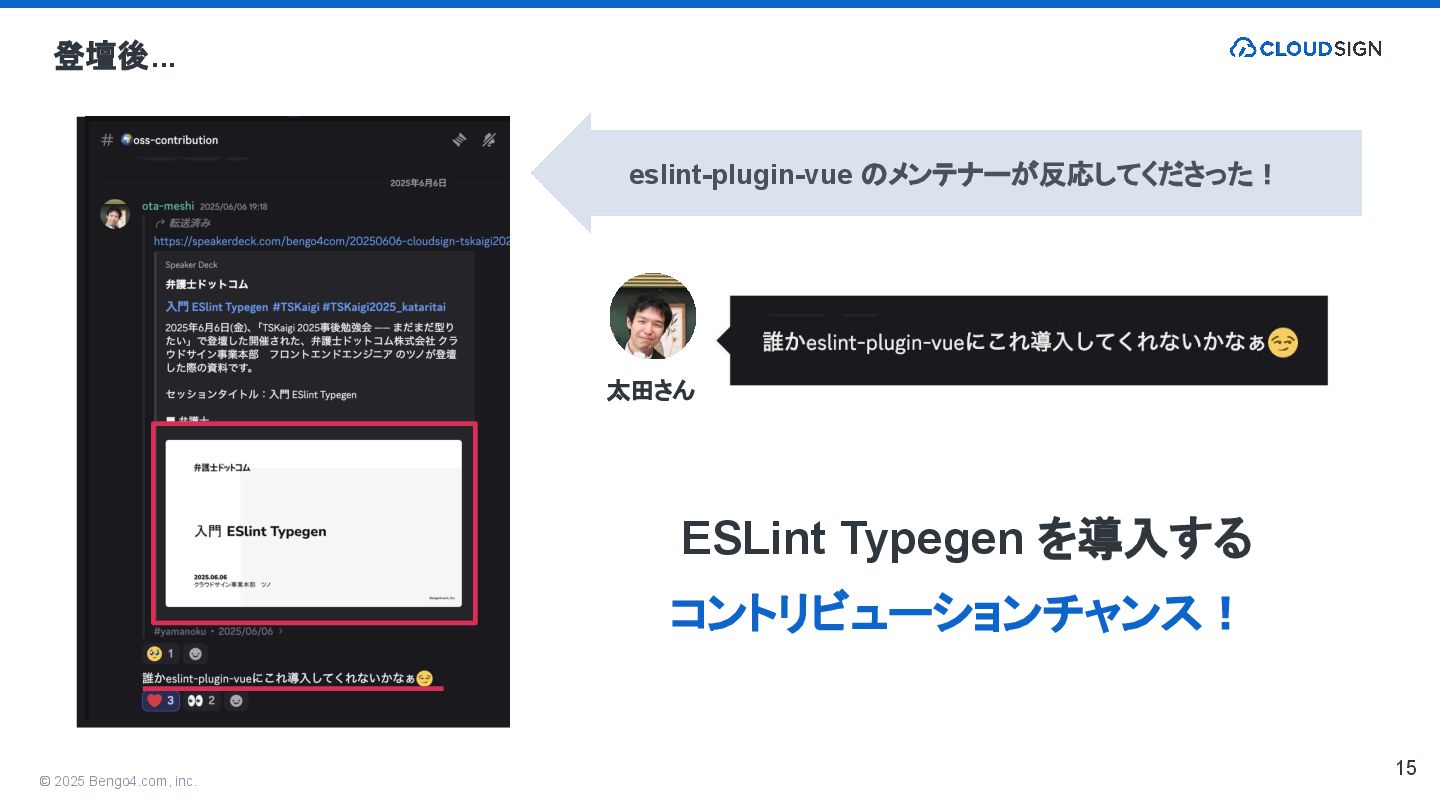Open the Speaker Deck slide thumbnail preview
Viewport: 1440px width, 810px height.
click(x=314, y=523)
